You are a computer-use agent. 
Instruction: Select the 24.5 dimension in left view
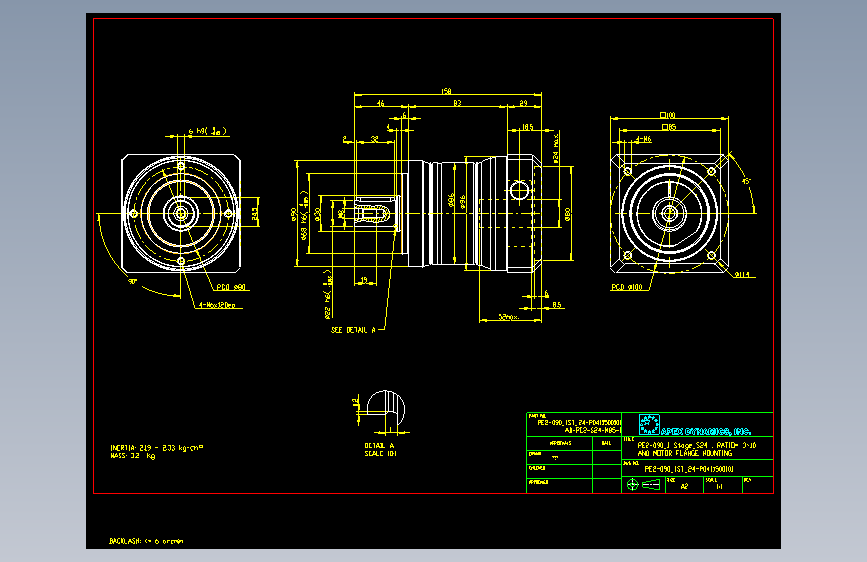pyautogui.click(x=254, y=214)
